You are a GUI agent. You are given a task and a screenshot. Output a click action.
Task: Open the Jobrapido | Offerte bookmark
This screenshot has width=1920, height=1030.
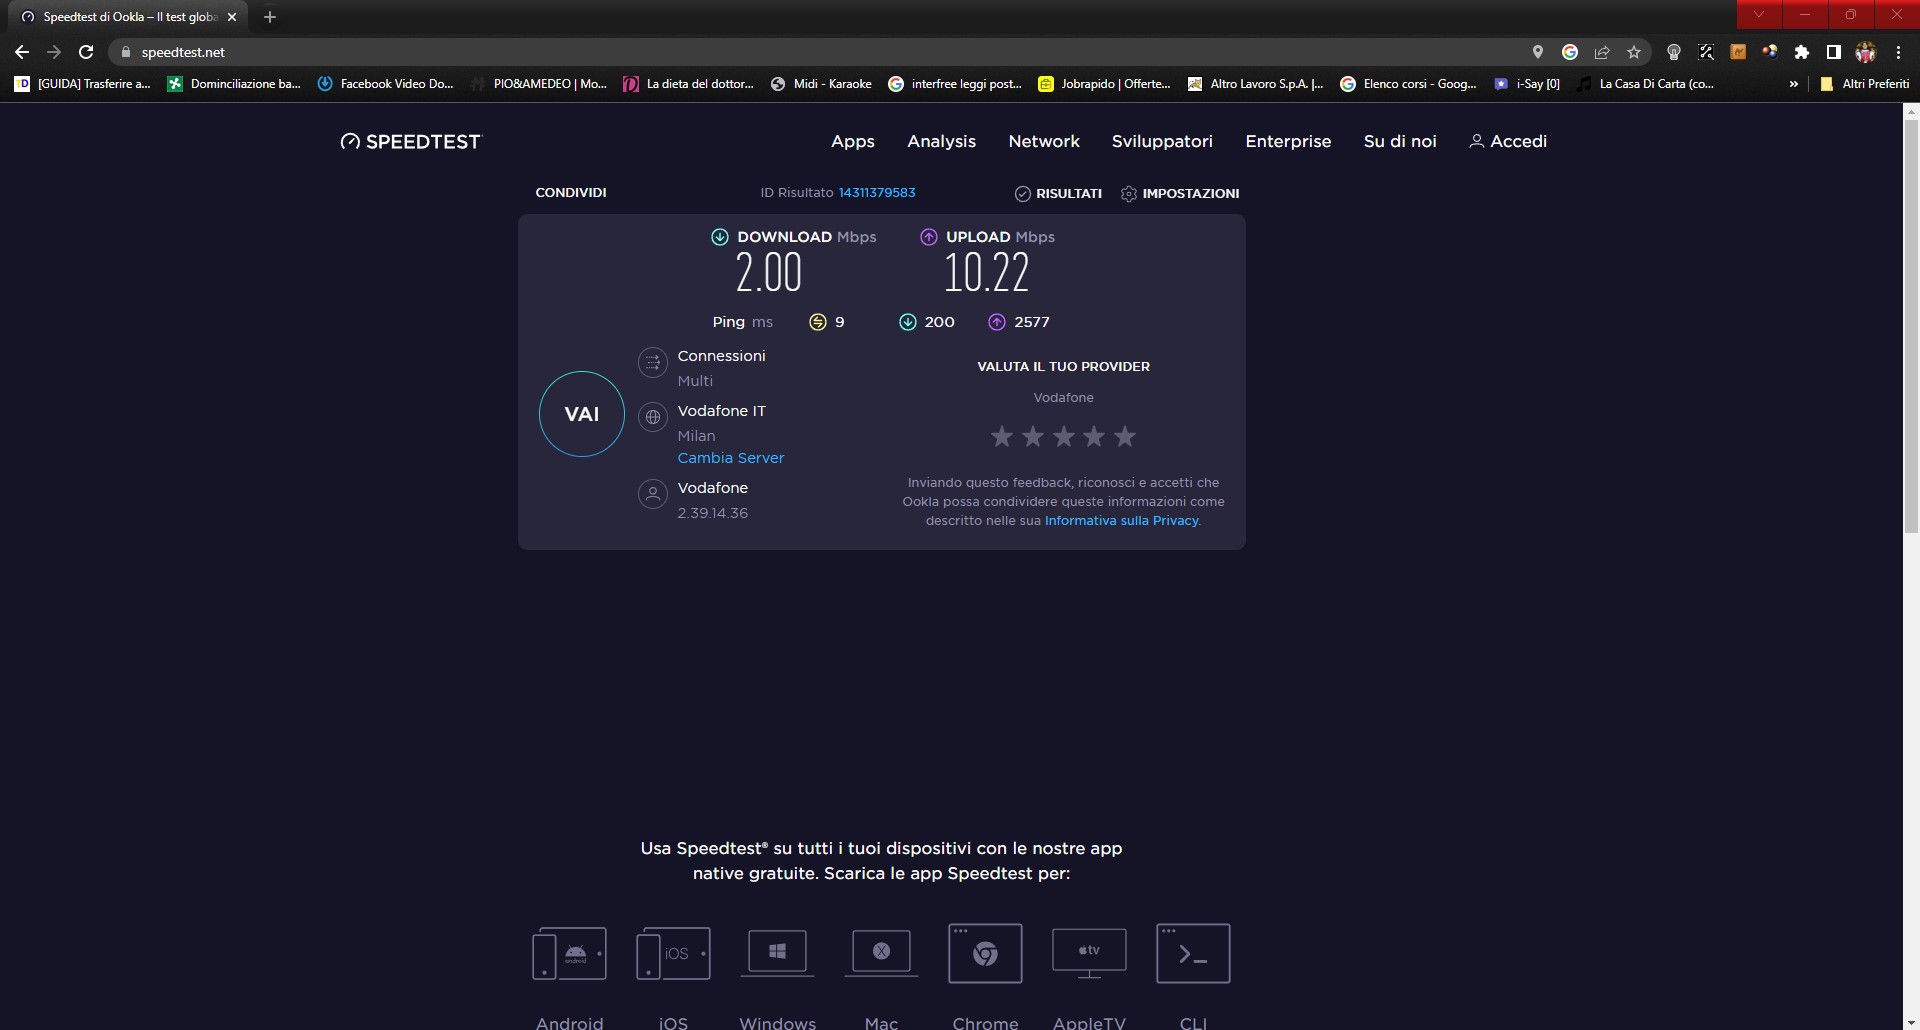click(1104, 84)
